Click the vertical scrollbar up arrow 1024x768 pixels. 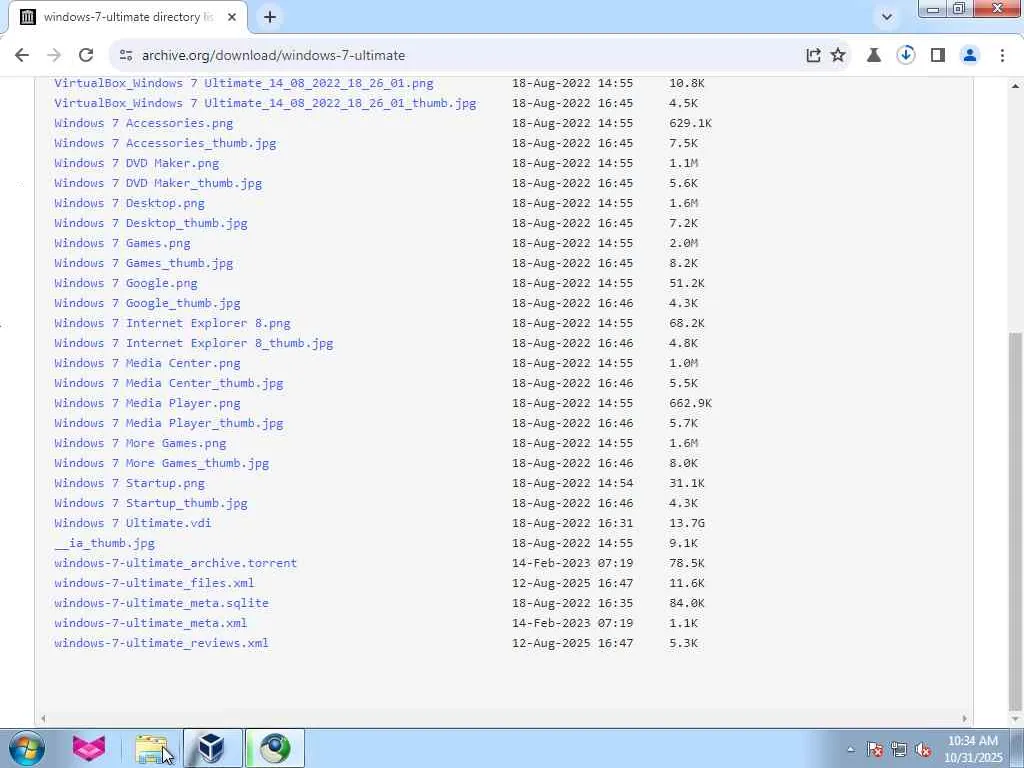(1016, 86)
